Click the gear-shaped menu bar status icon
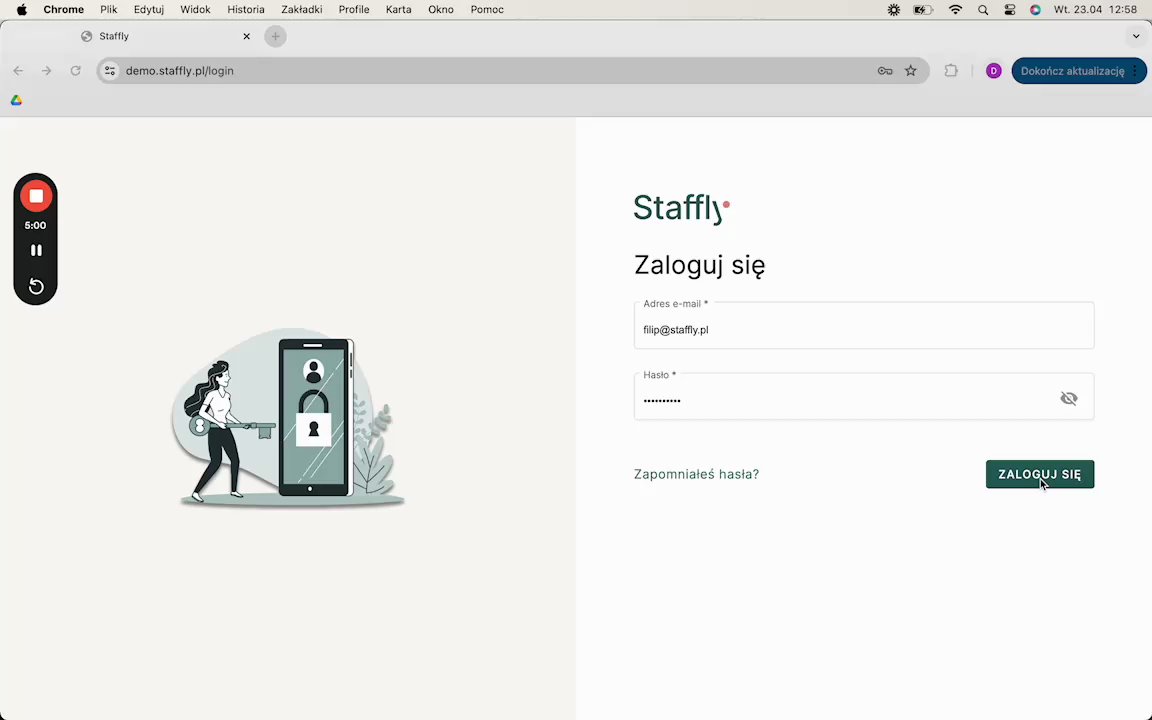The image size is (1152, 720). click(893, 10)
